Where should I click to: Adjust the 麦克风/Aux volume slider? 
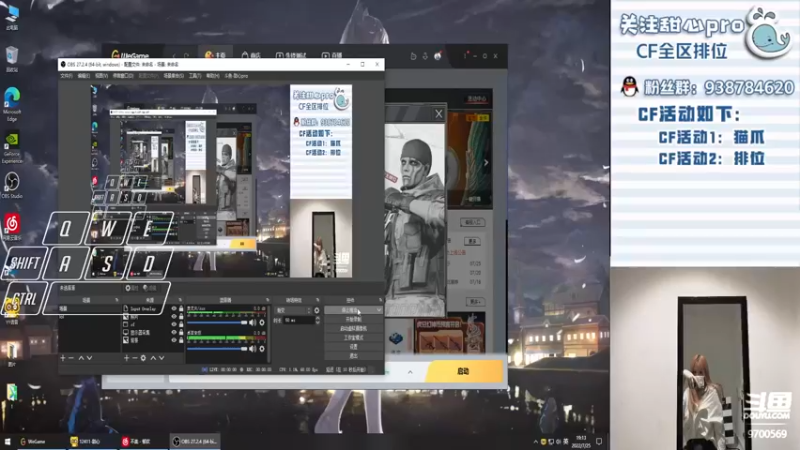[217, 322]
